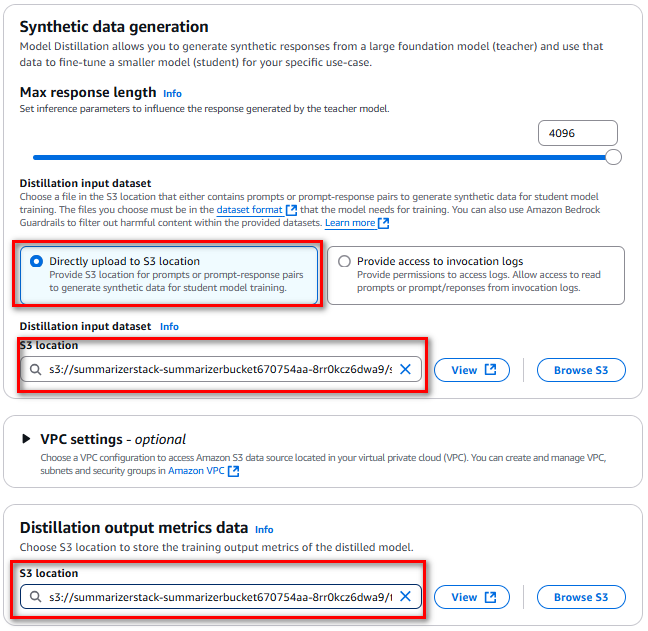Click the Max response length slider handle
The height and width of the screenshot is (631, 648).
(613, 157)
